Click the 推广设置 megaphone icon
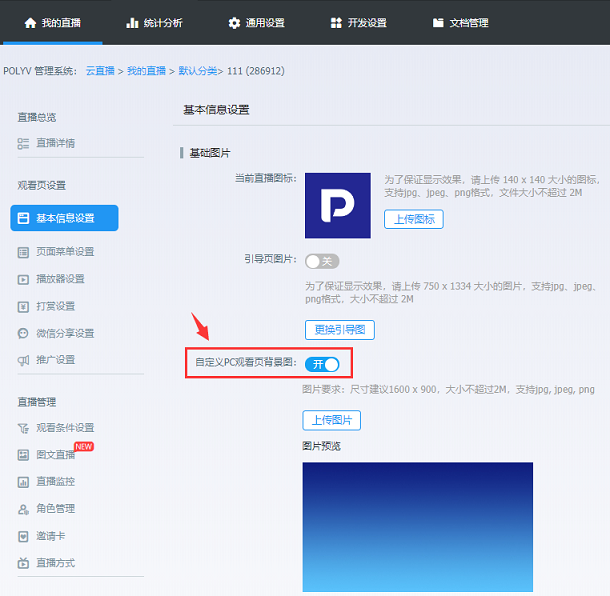 [x=23, y=360]
